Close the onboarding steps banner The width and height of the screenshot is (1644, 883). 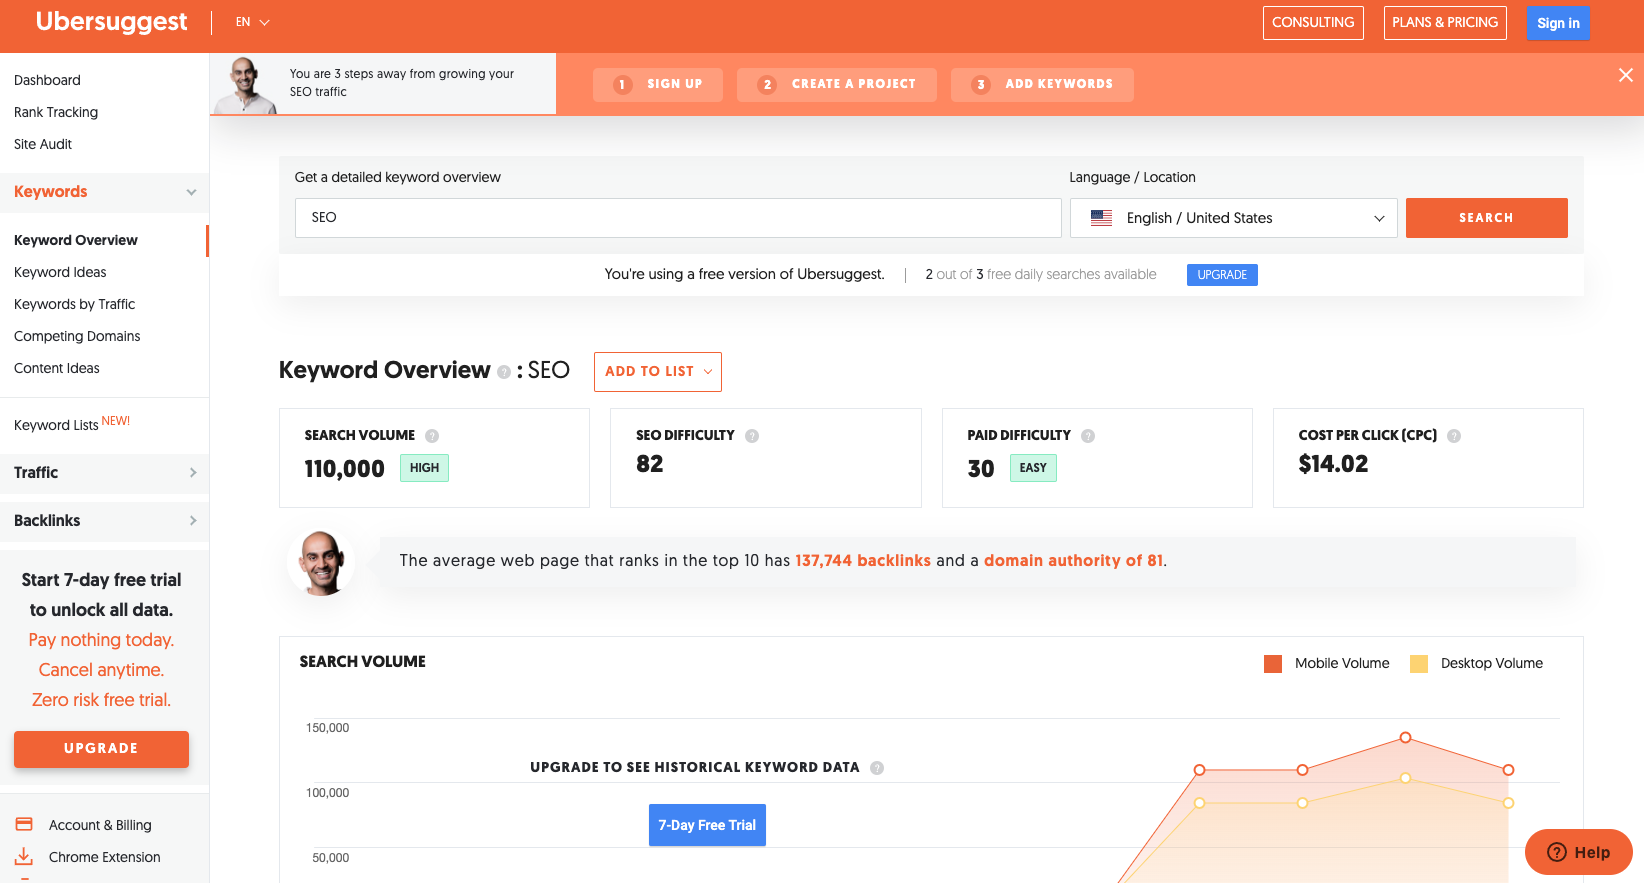(x=1626, y=75)
